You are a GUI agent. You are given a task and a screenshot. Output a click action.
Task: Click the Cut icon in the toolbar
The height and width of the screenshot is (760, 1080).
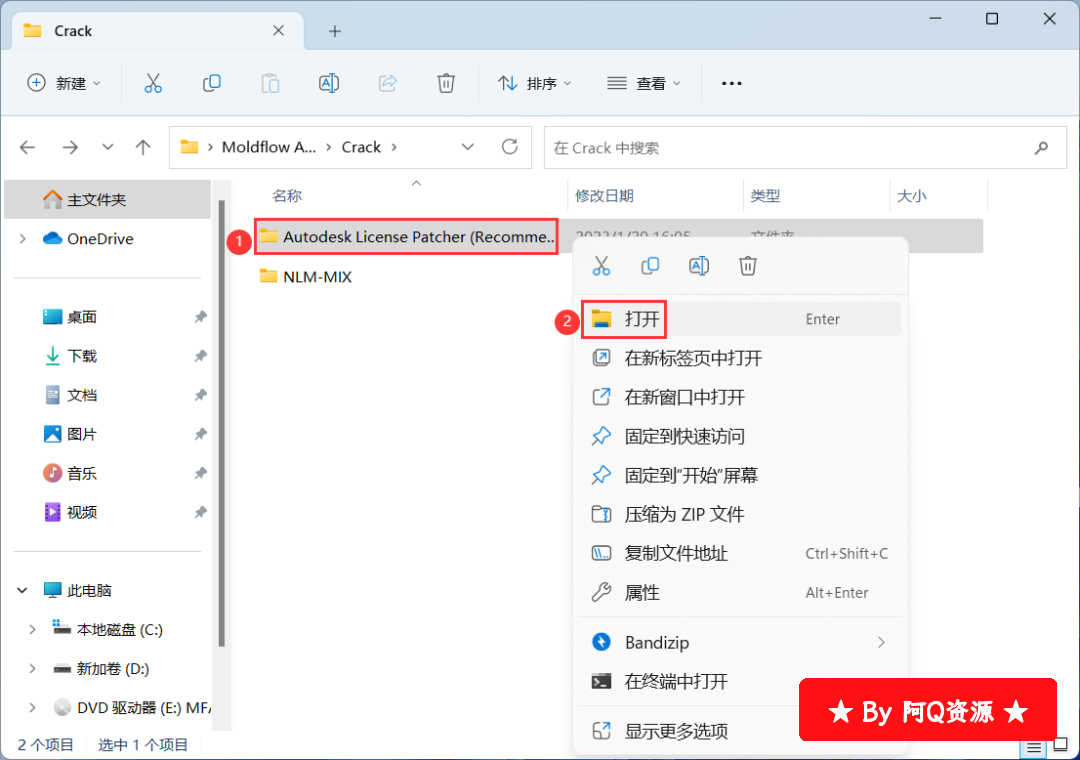coord(153,83)
